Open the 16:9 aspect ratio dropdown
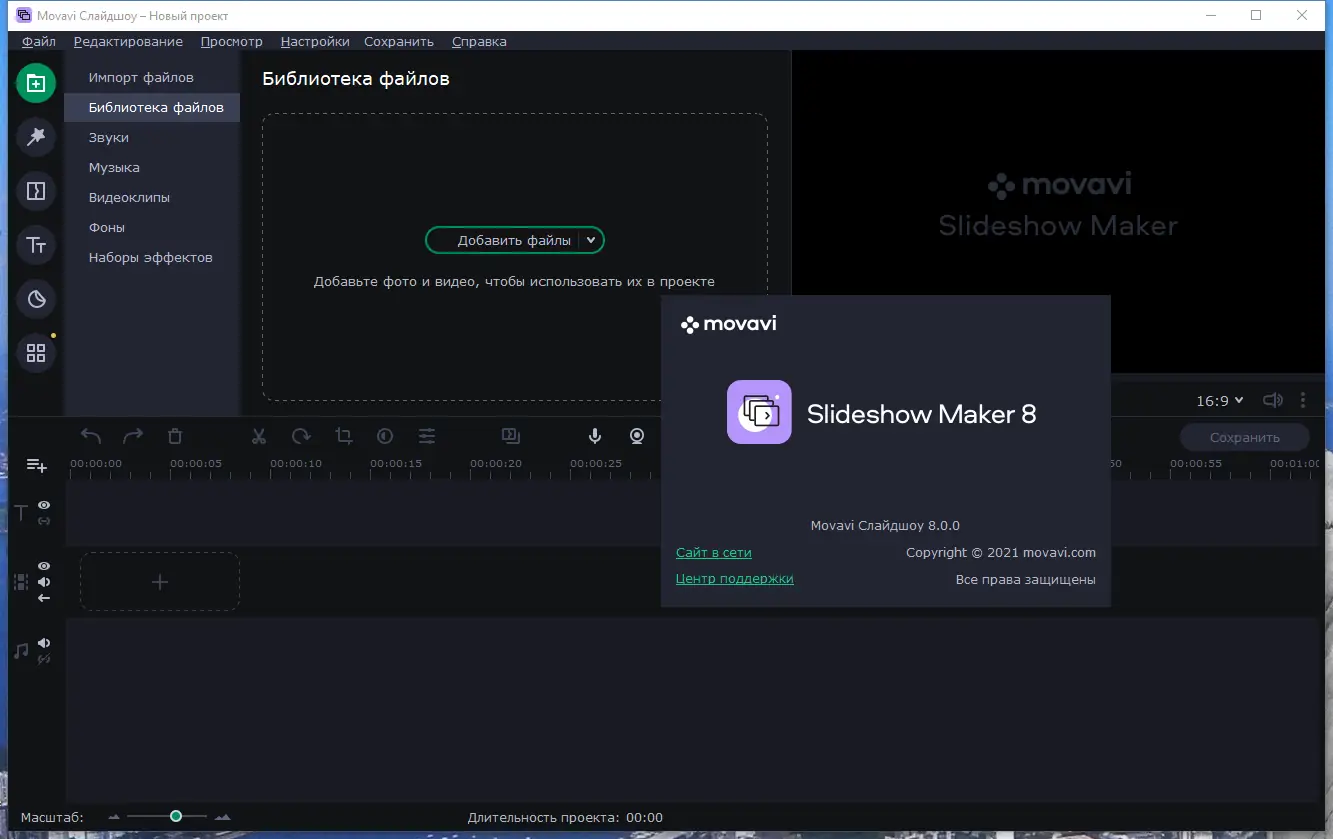The width and height of the screenshot is (1333, 839). (1218, 400)
